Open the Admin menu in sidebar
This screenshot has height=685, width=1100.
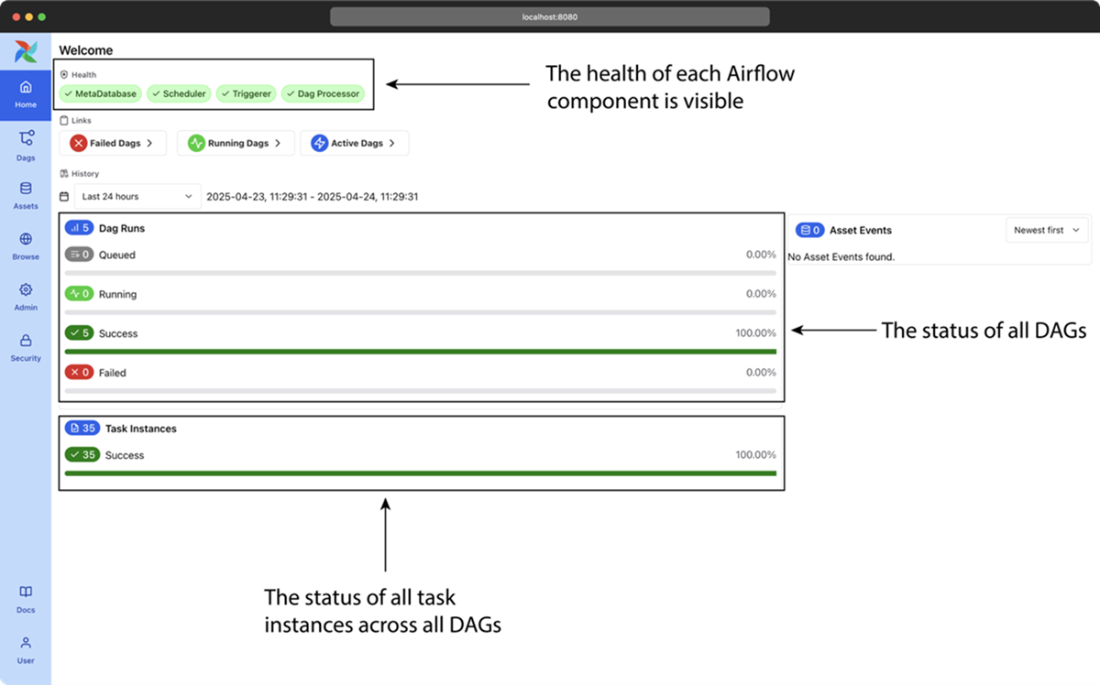(26, 296)
